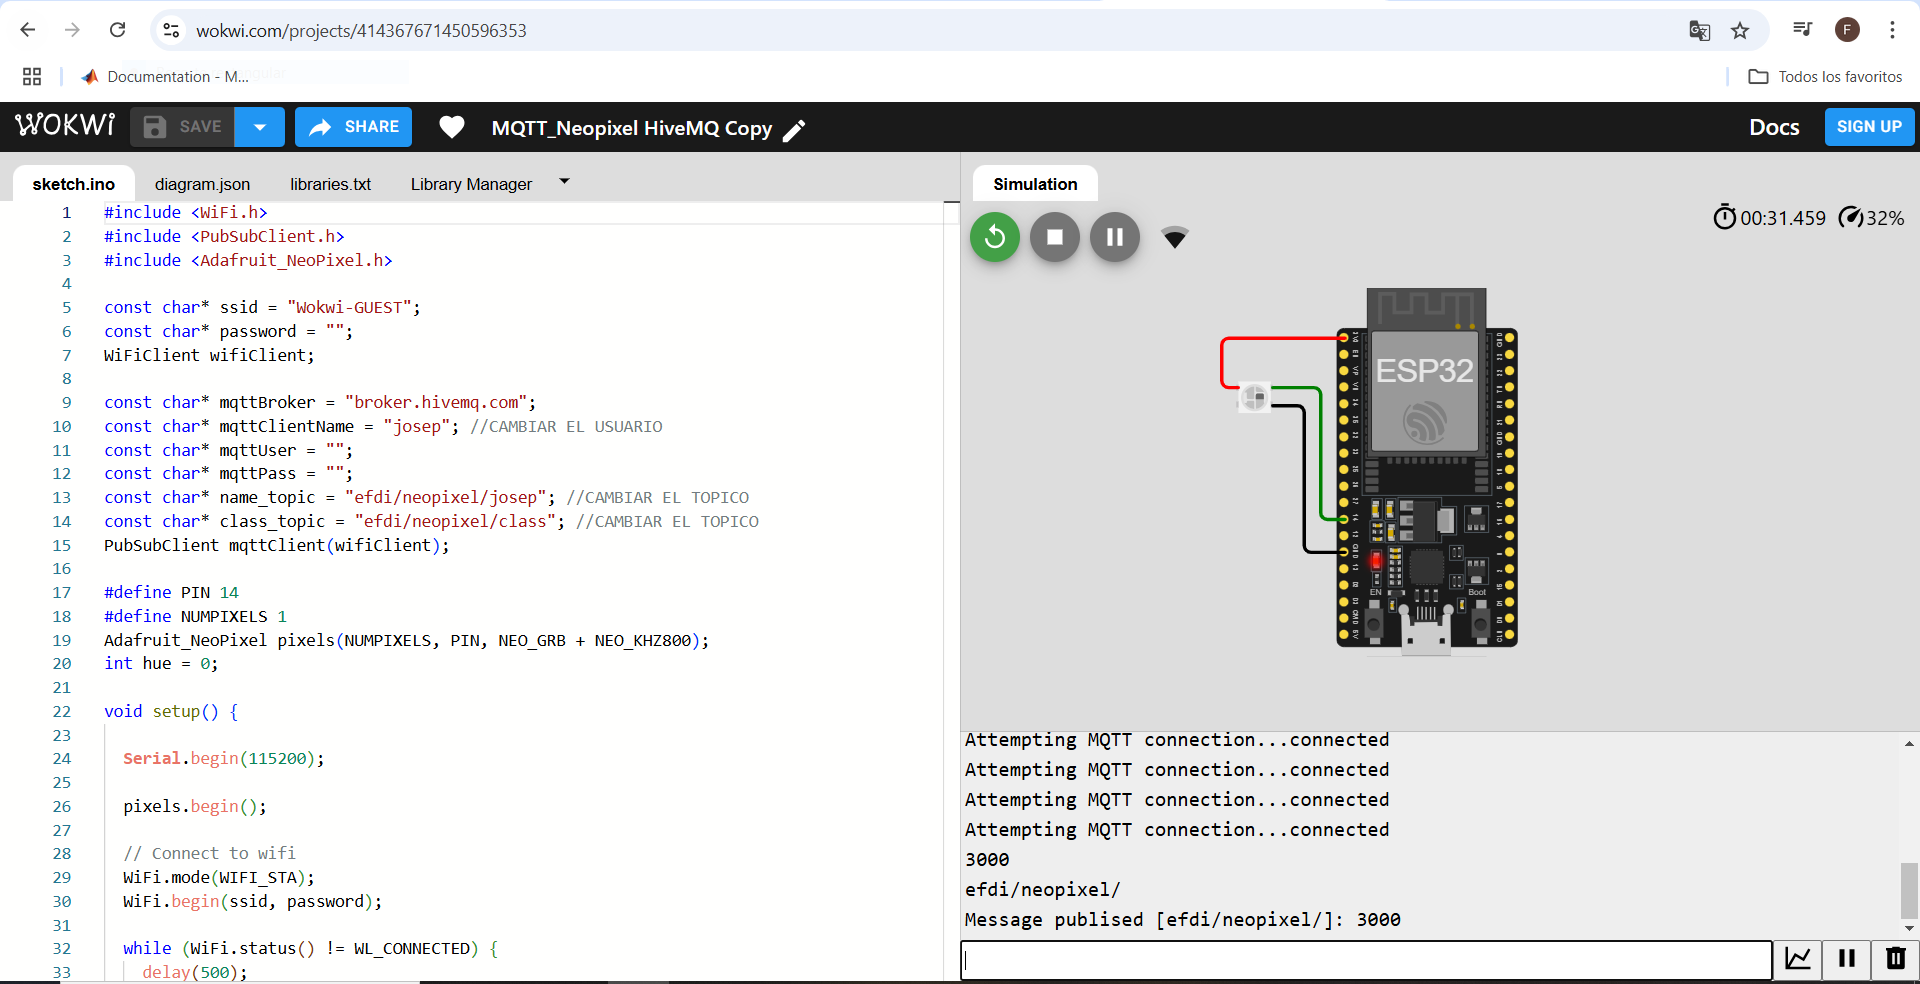Open the apps grid in bookmarks bar
This screenshot has height=984, width=1920.
pyautogui.click(x=32, y=76)
